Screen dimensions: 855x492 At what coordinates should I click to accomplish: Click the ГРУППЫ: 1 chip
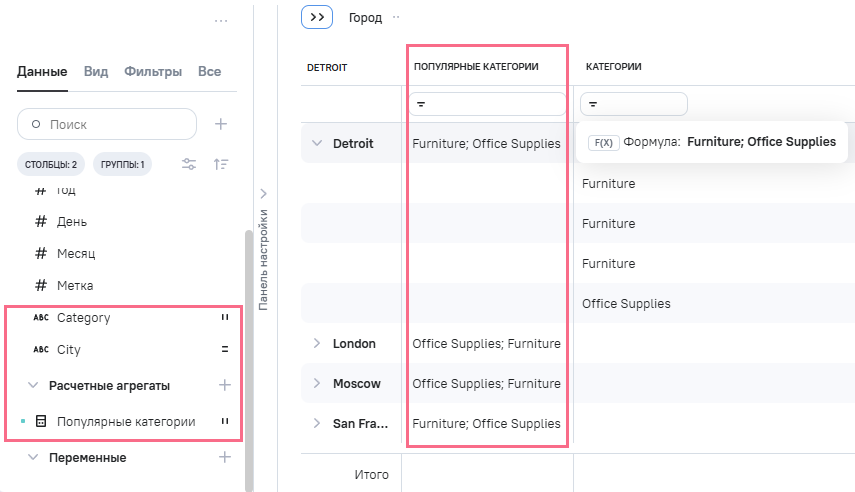[122, 164]
